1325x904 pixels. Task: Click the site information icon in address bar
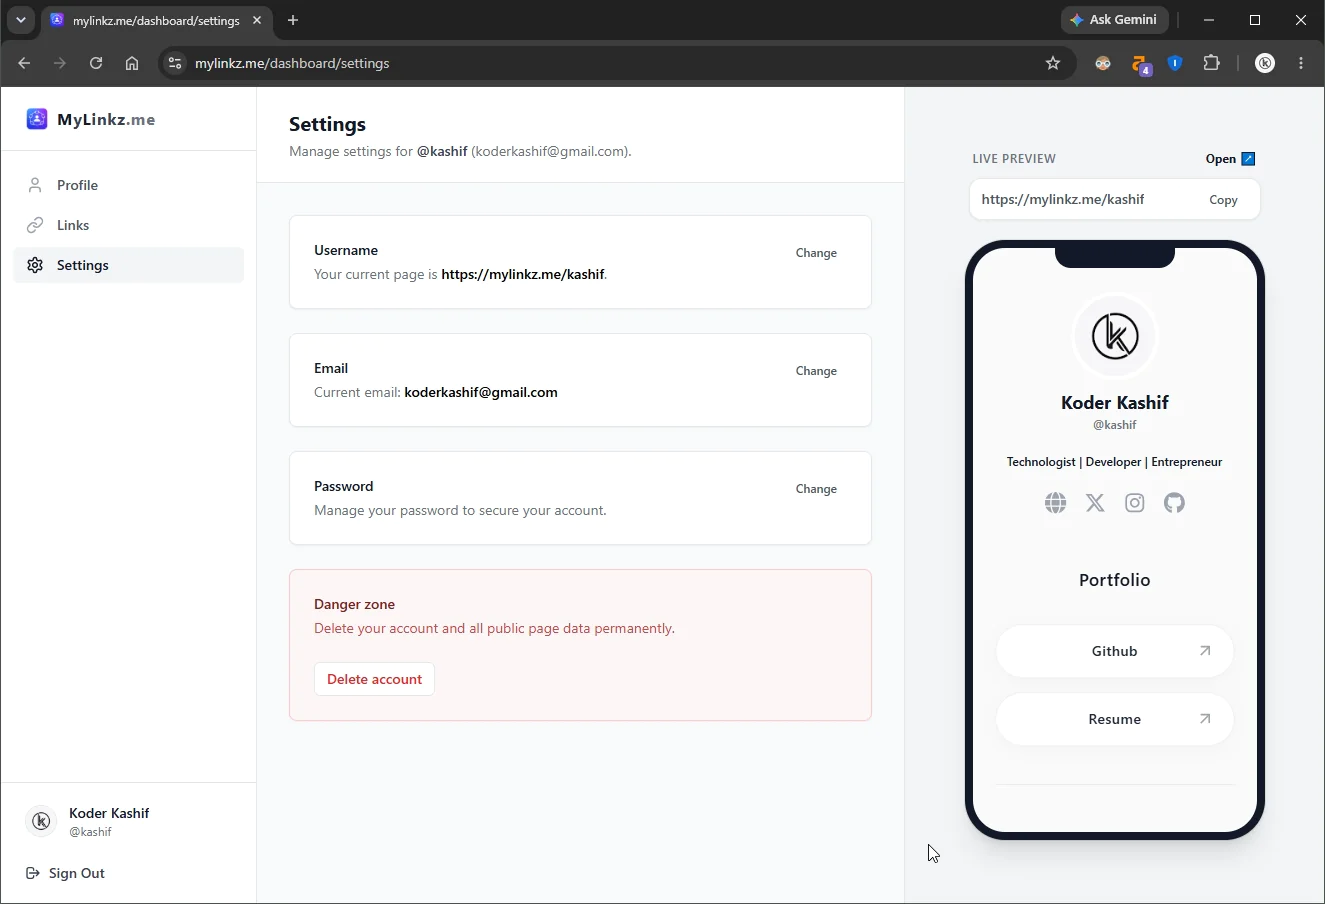pos(175,63)
